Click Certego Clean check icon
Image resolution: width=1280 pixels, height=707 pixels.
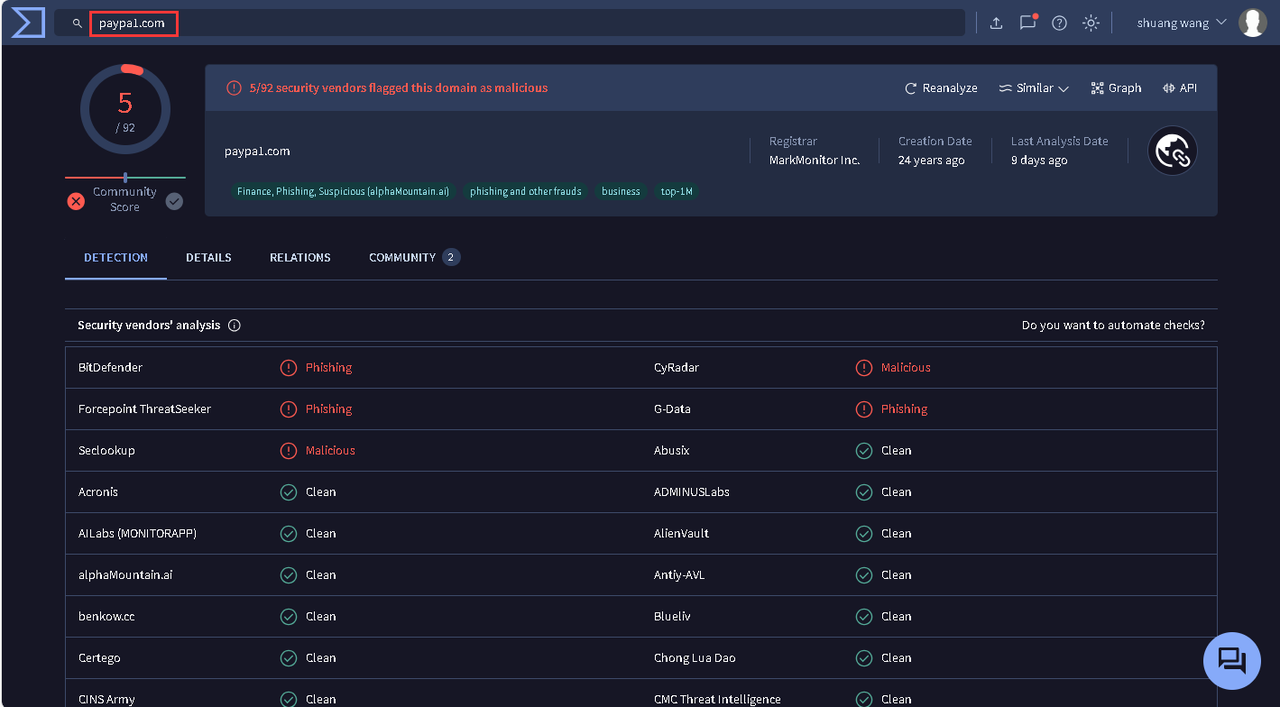[x=288, y=658]
